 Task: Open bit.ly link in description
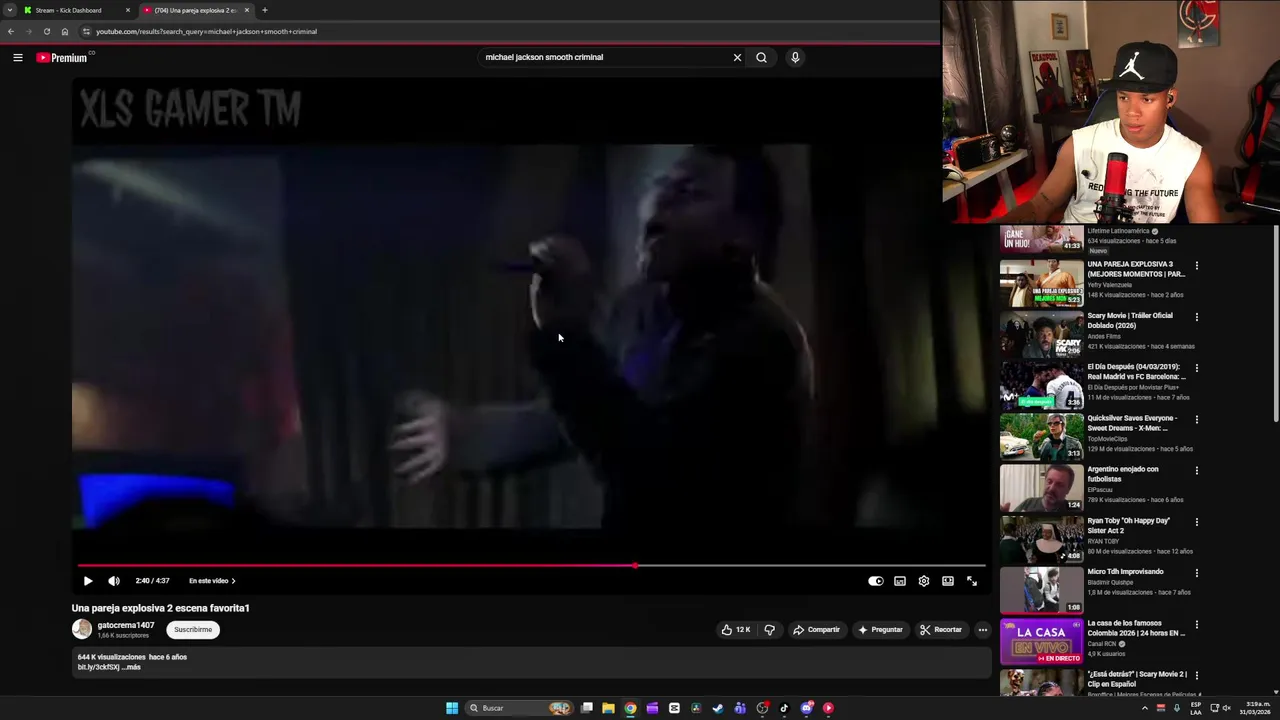[x=98, y=667]
